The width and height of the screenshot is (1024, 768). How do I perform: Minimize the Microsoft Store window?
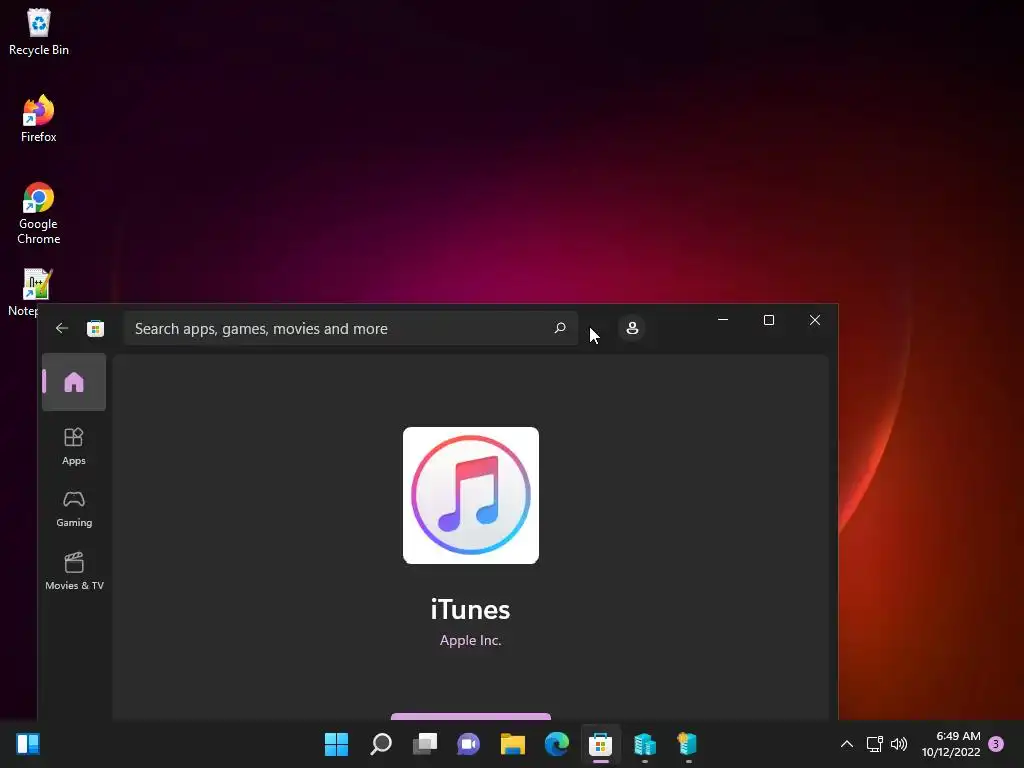(723, 320)
